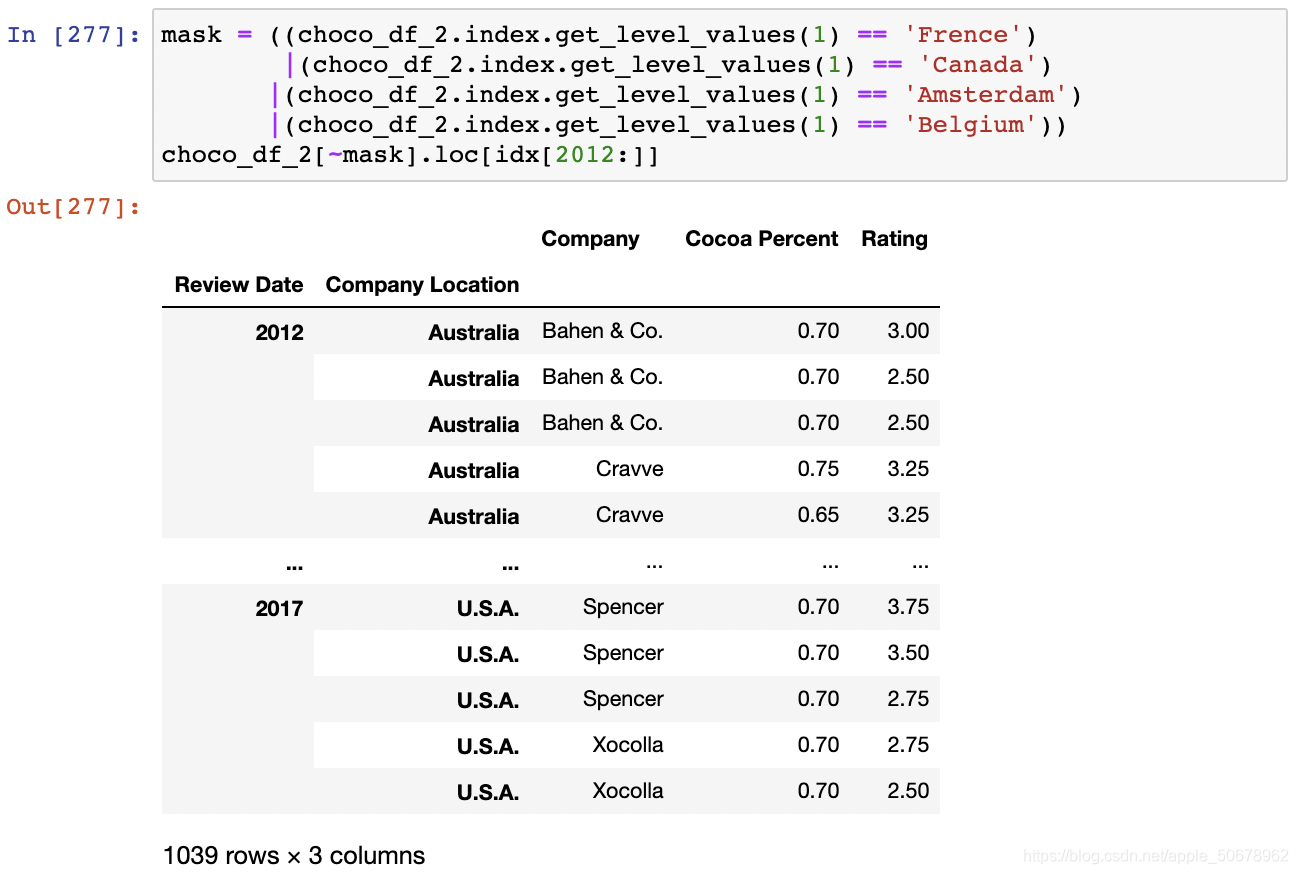Select the Out[277] output prompt

point(73,207)
